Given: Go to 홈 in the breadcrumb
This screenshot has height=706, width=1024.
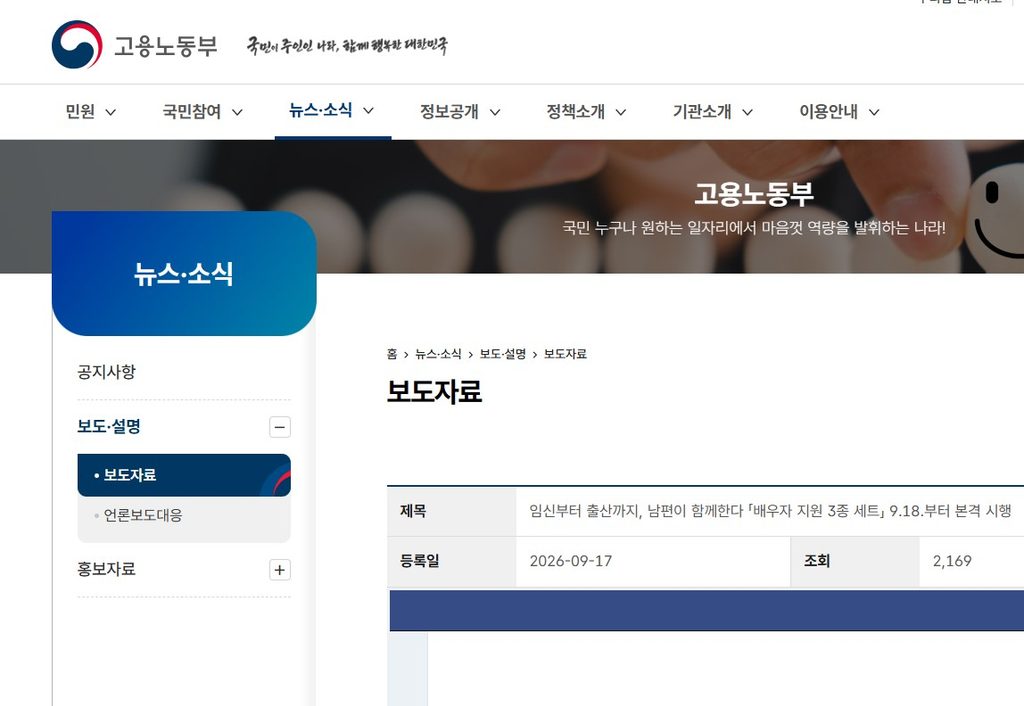Looking at the screenshot, I should click(392, 354).
